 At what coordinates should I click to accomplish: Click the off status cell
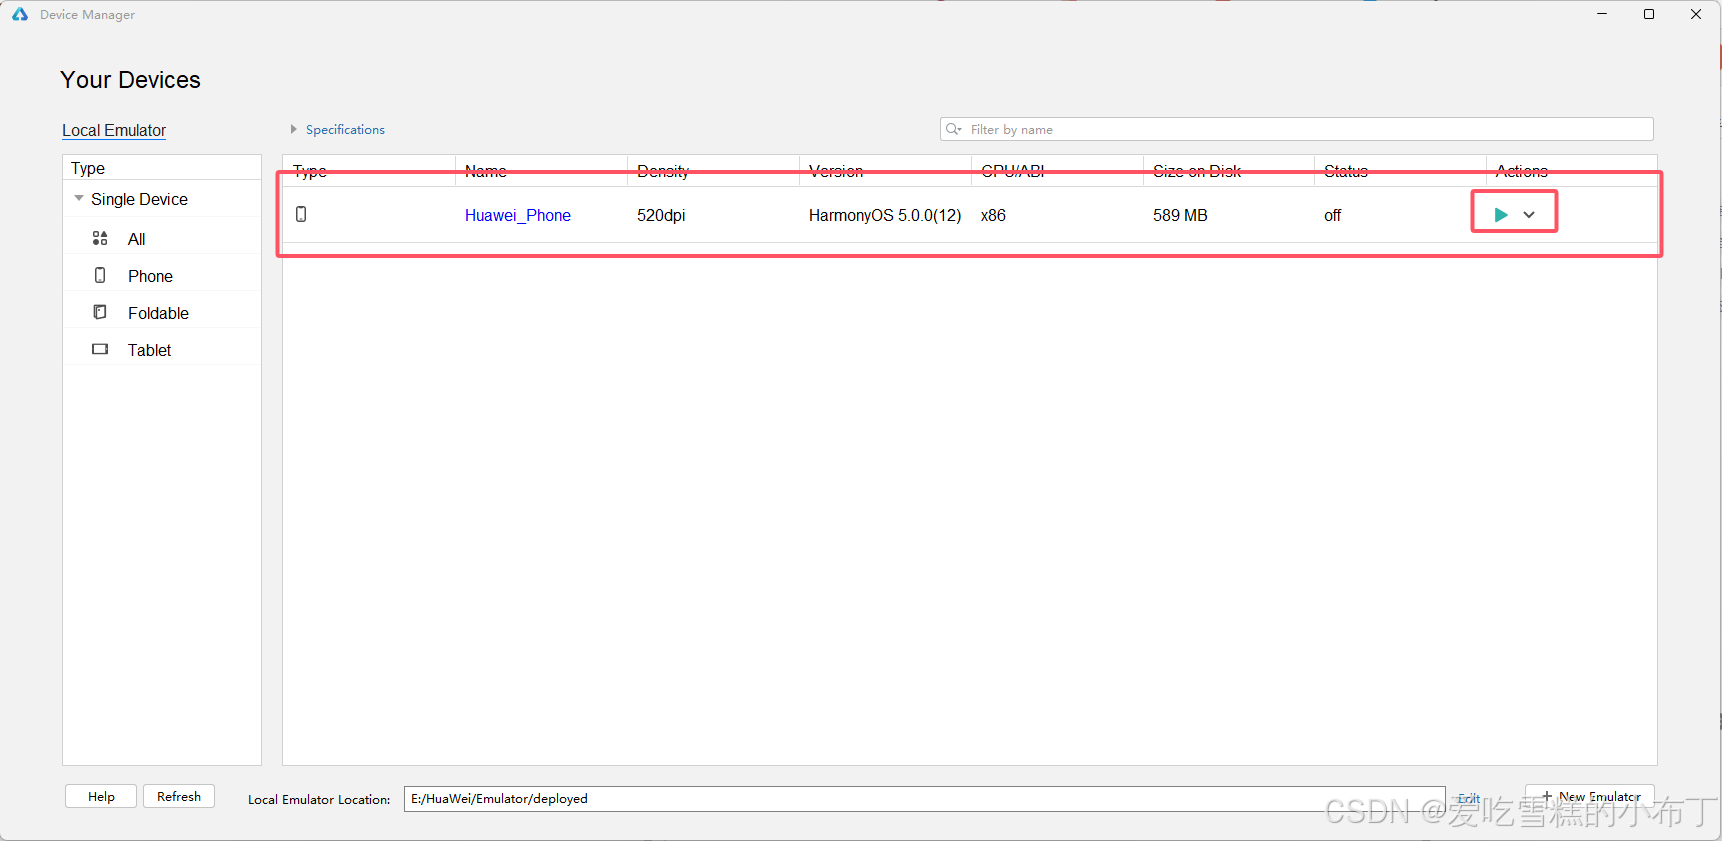pos(1332,215)
